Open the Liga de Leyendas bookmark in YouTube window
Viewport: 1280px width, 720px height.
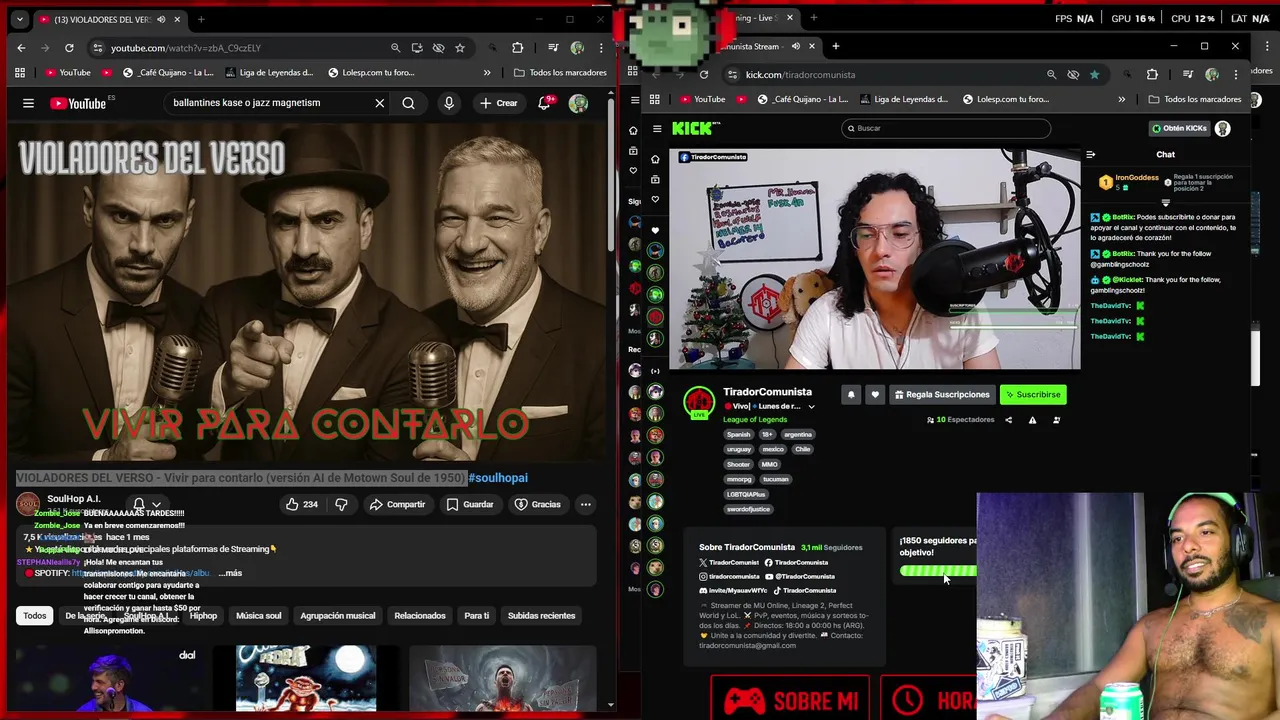point(271,73)
